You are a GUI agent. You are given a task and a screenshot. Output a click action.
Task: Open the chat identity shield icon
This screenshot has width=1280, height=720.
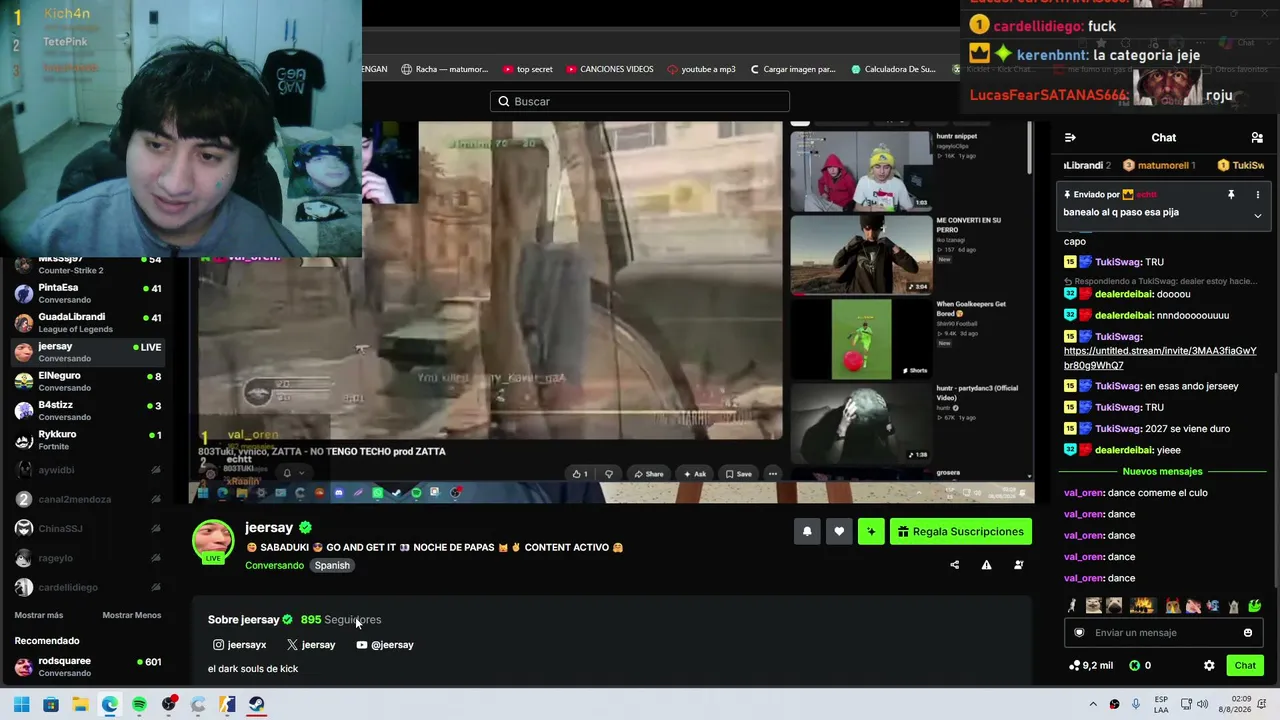[1079, 633]
